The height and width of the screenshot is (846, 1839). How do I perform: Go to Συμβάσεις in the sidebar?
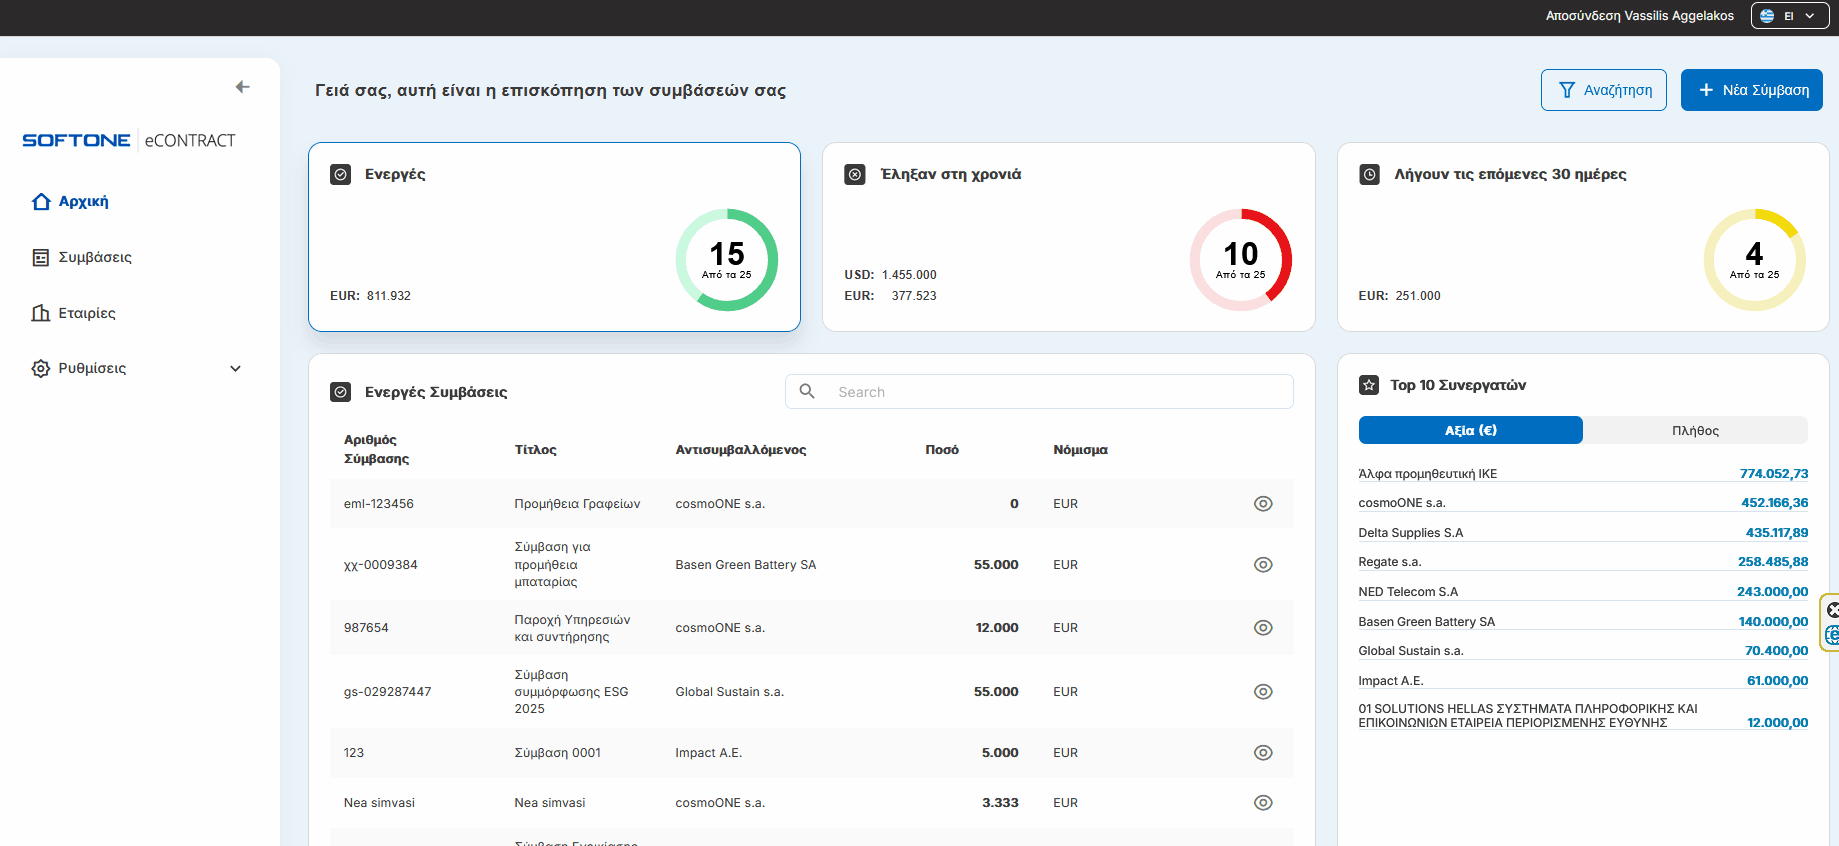[94, 258]
